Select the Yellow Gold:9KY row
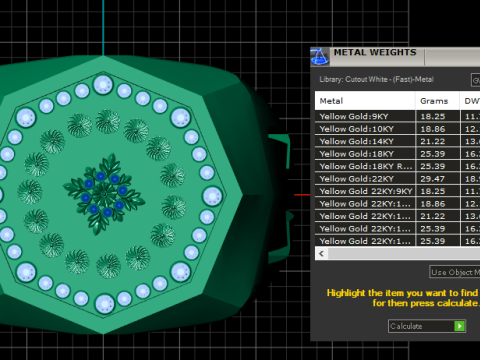Screen dimensions: 480x360 [397, 116]
